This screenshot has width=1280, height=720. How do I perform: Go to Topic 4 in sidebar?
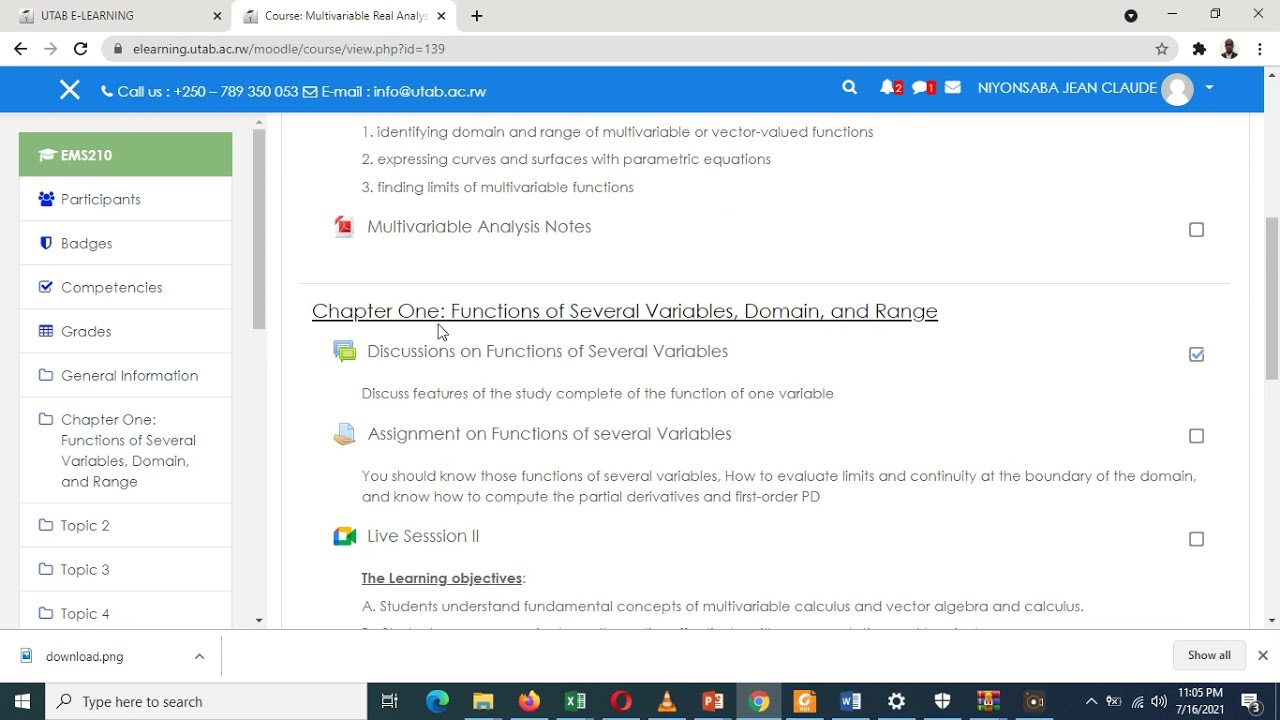pyautogui.click(x=125, y=613)
